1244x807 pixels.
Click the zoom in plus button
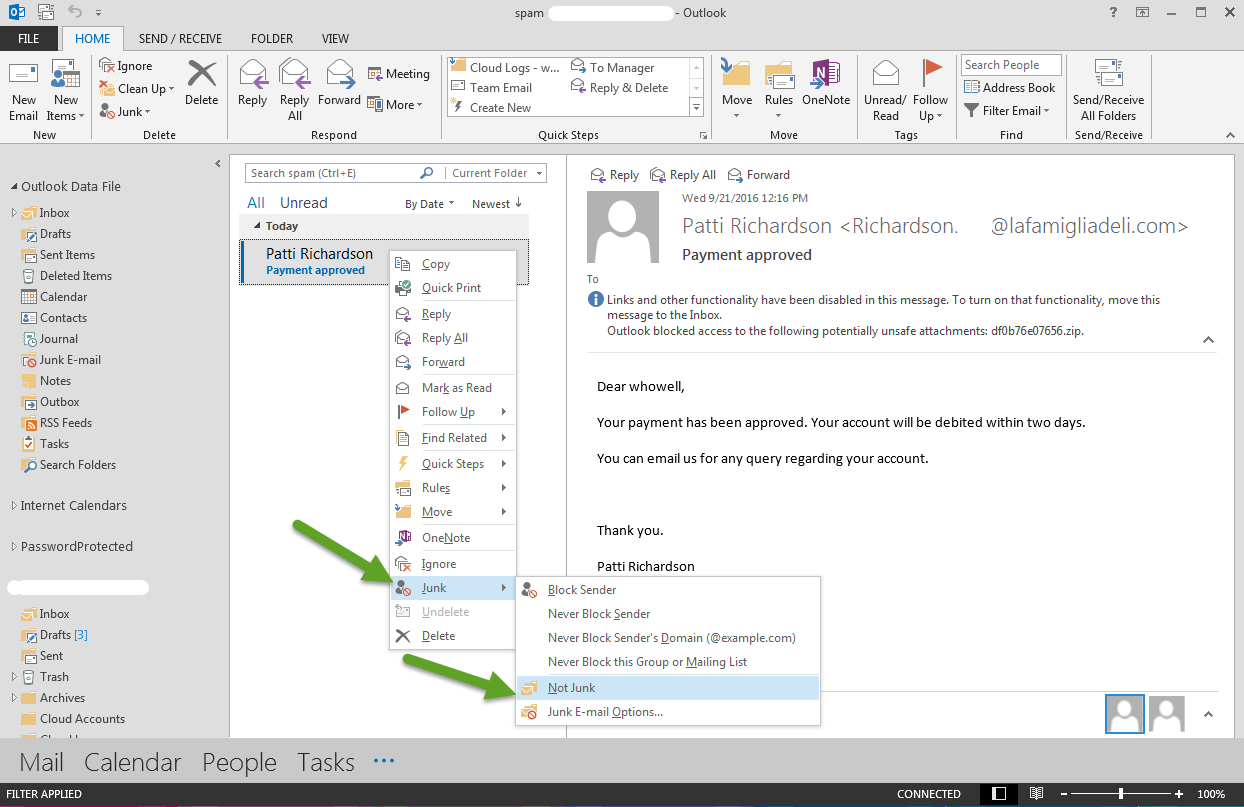click(1180, 794)
